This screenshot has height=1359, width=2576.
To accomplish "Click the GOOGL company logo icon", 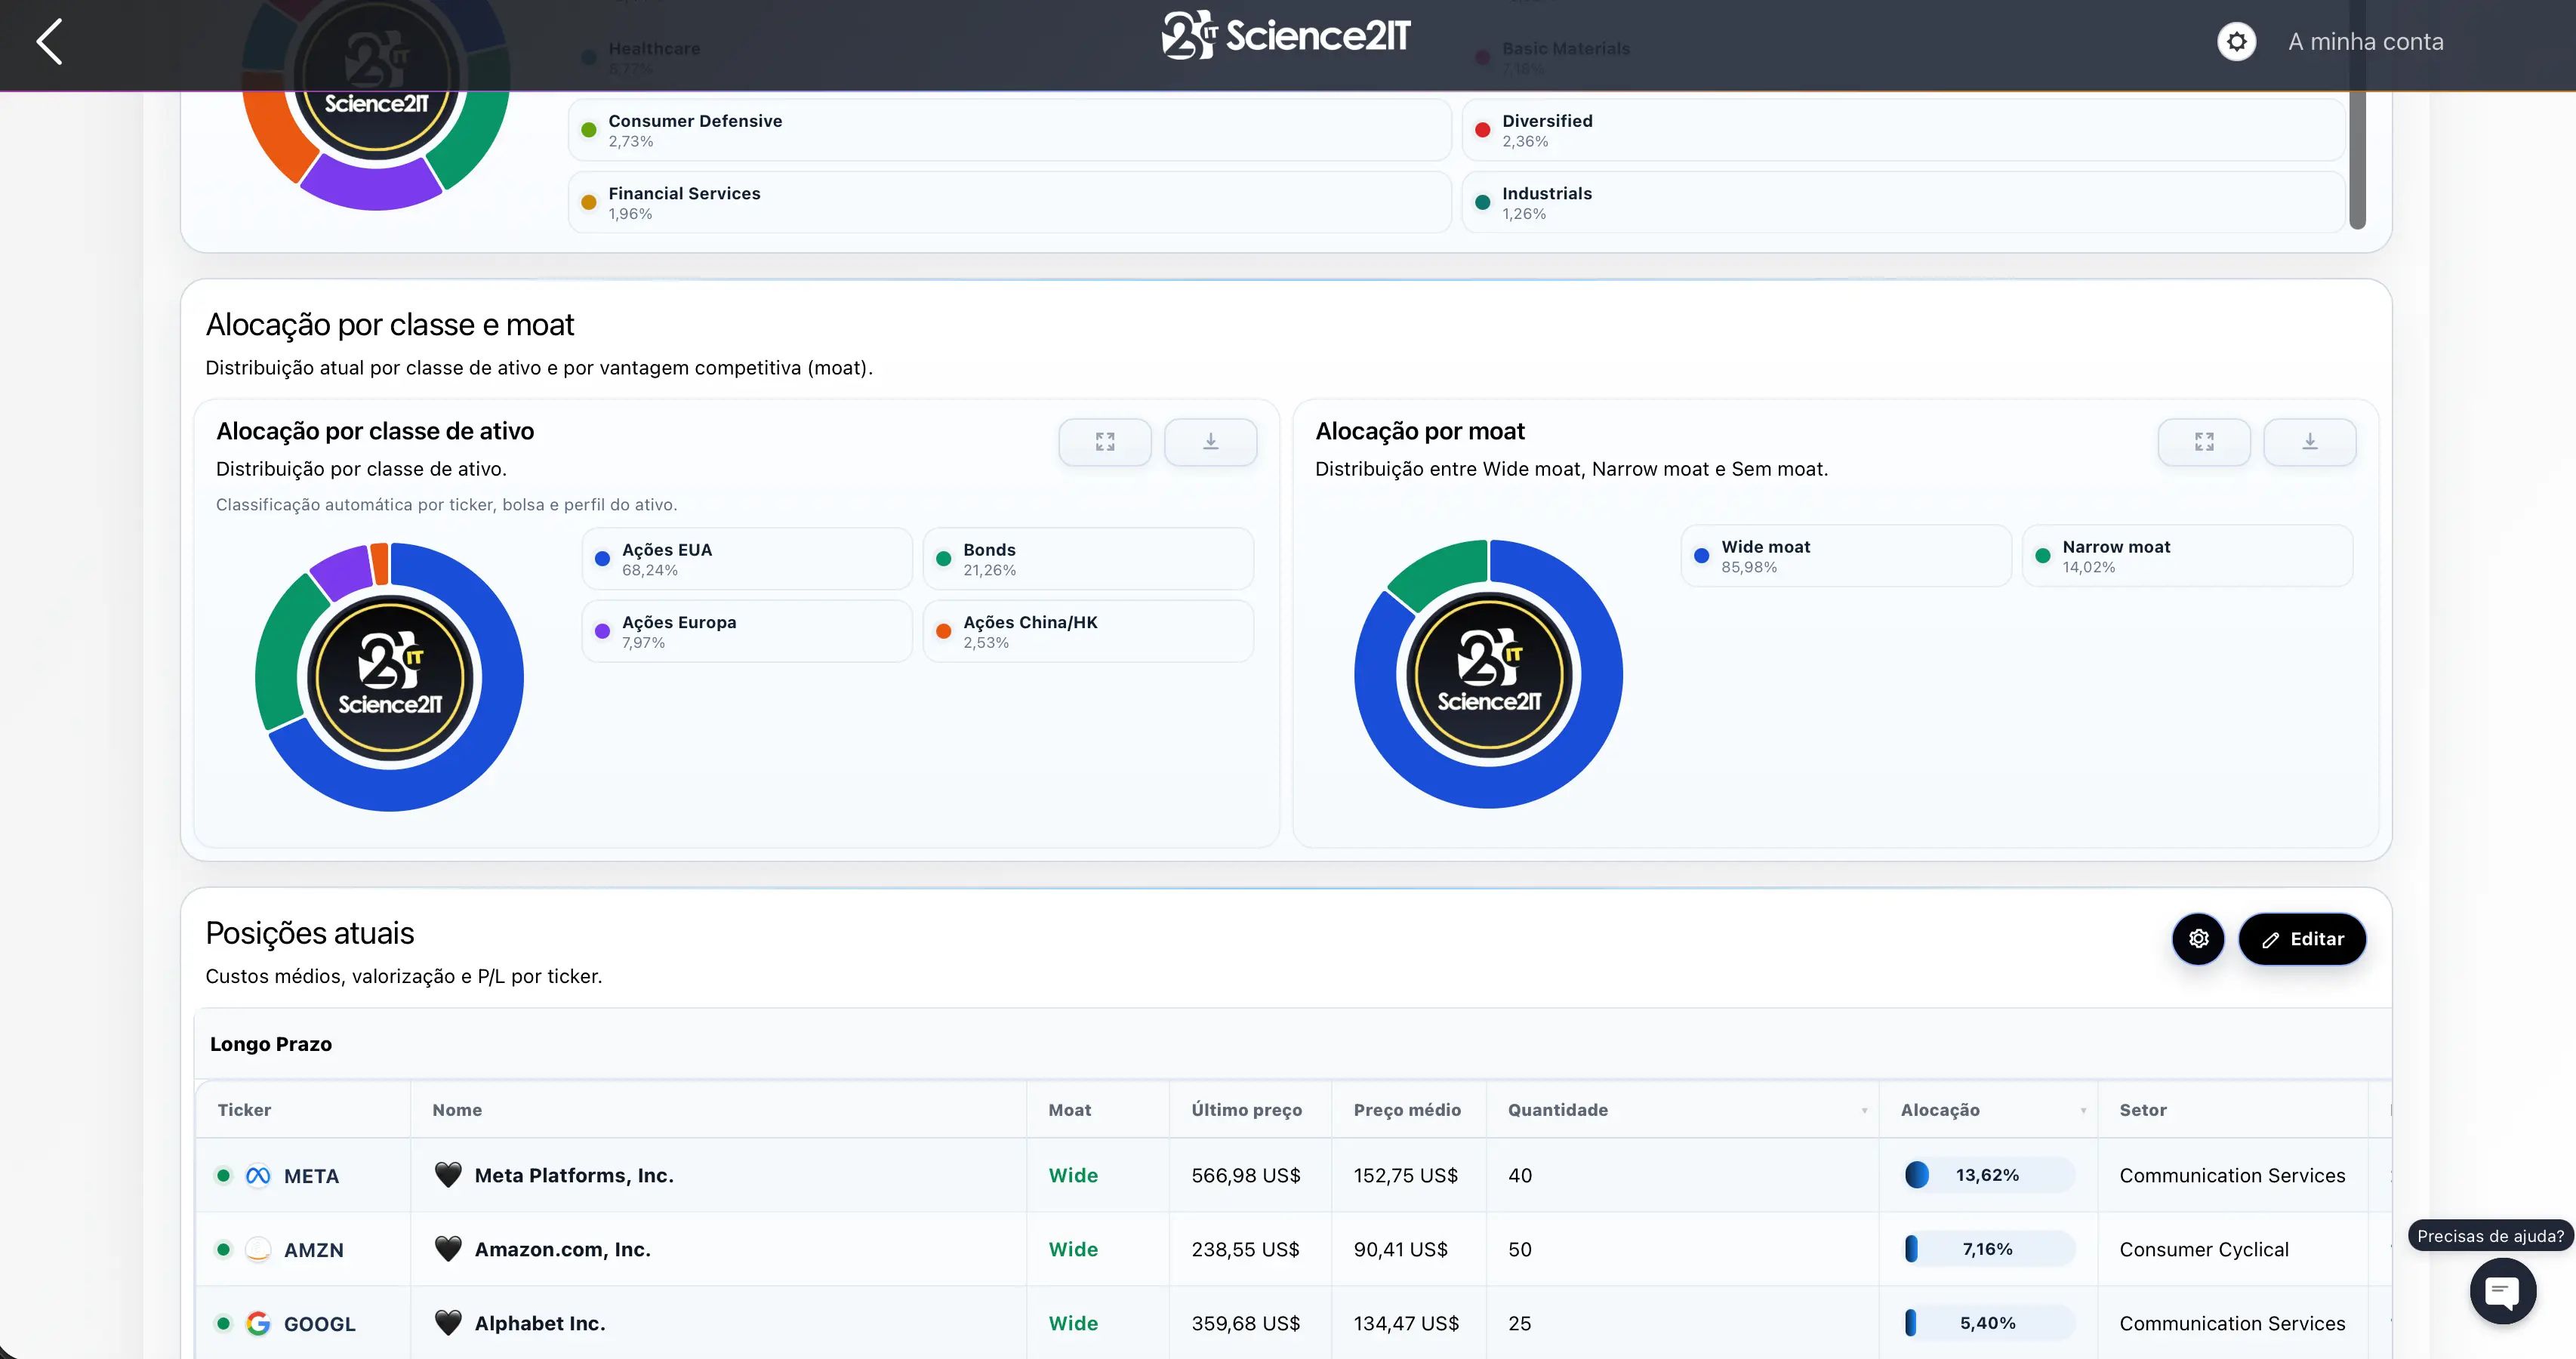I will pos(258,1324).
